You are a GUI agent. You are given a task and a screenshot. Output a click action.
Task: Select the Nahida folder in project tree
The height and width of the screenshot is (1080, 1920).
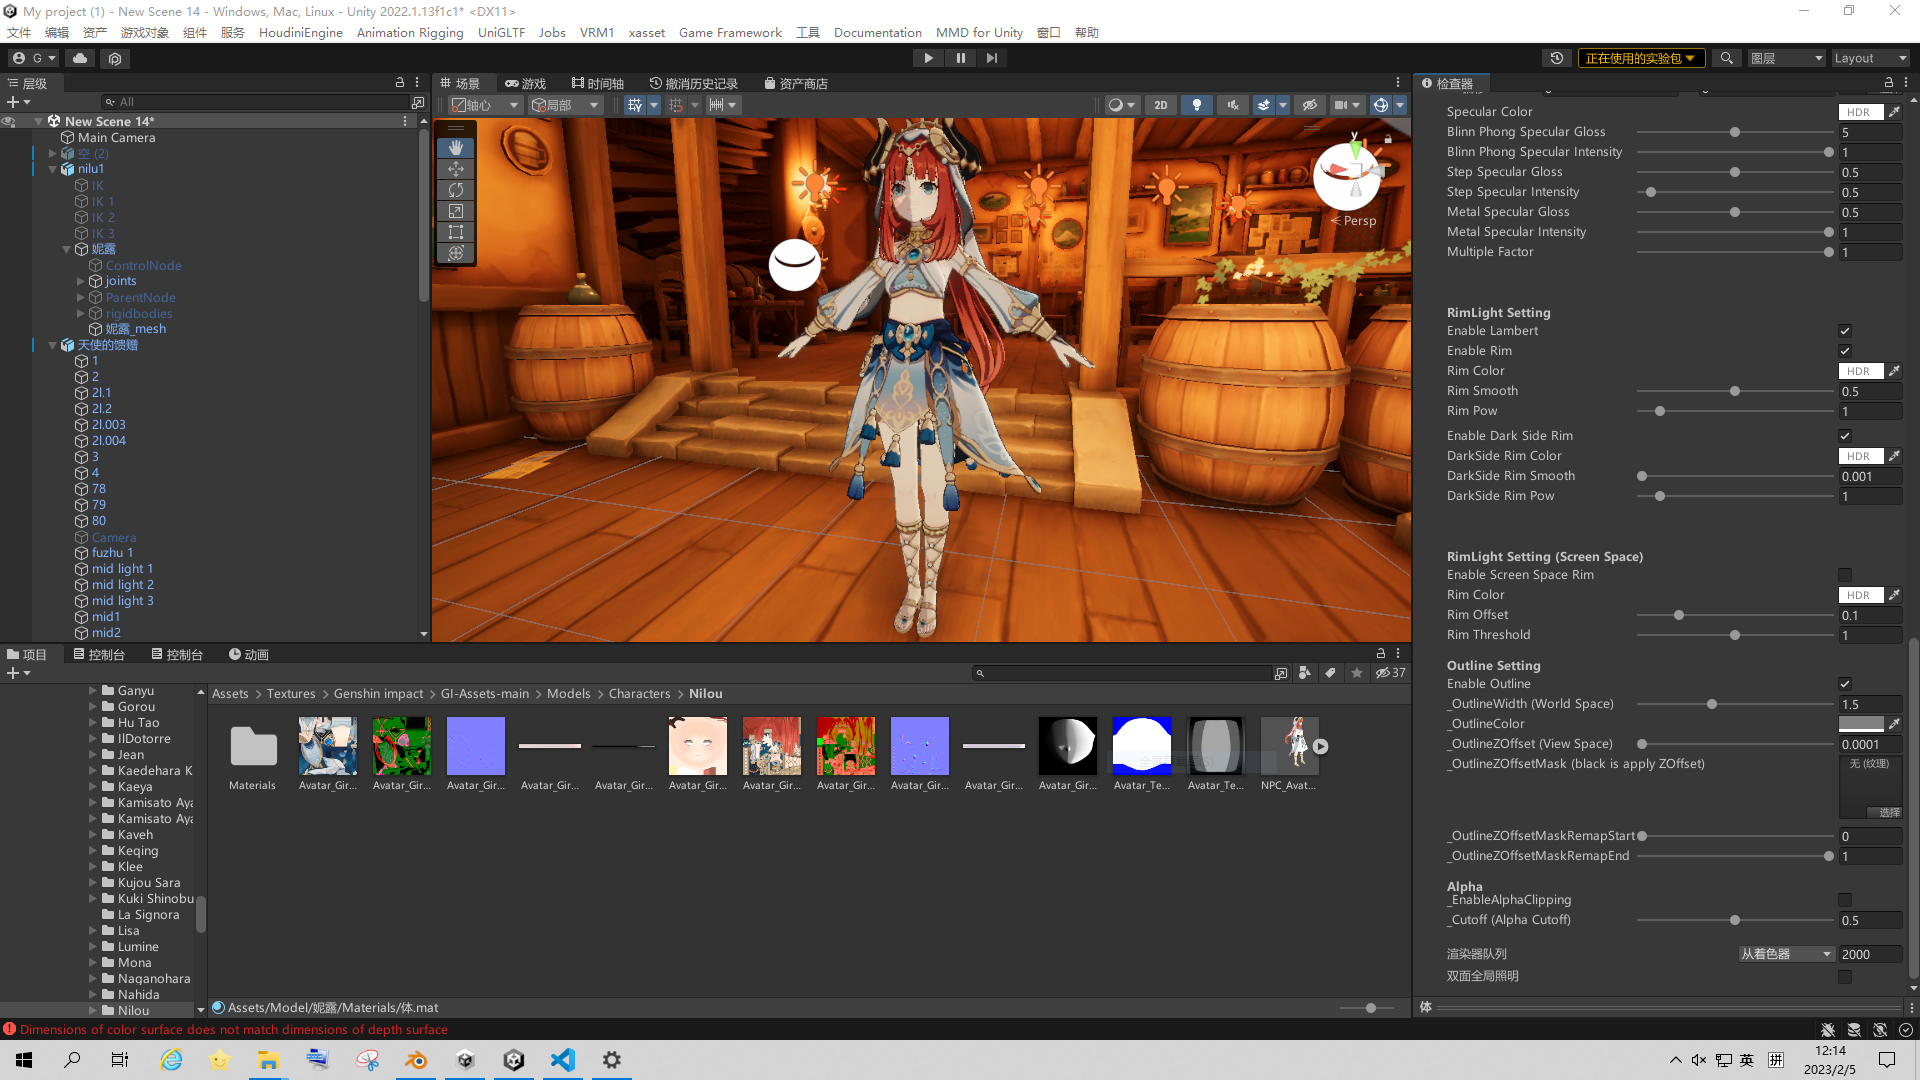point(138,995)
